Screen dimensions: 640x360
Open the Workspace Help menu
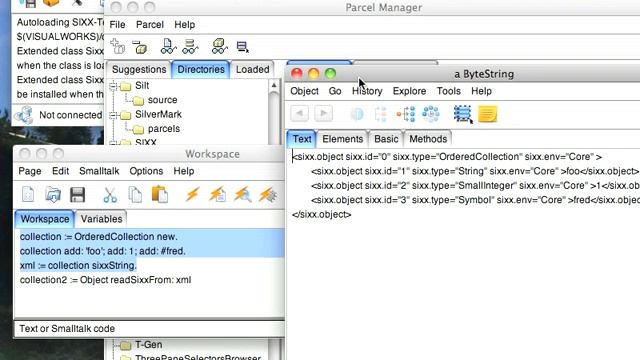click(x=184, y=171)
